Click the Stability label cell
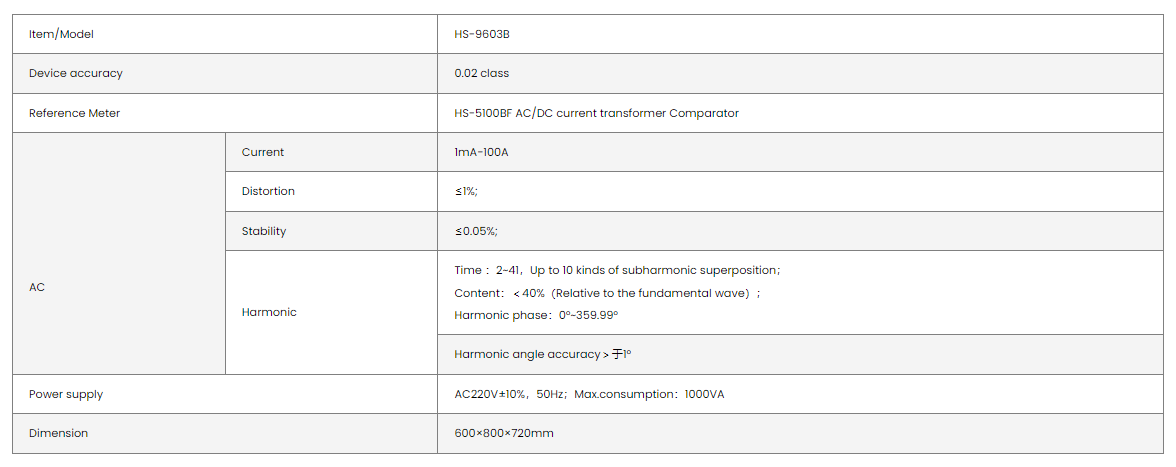1176x467 pixels. point(264,231)
